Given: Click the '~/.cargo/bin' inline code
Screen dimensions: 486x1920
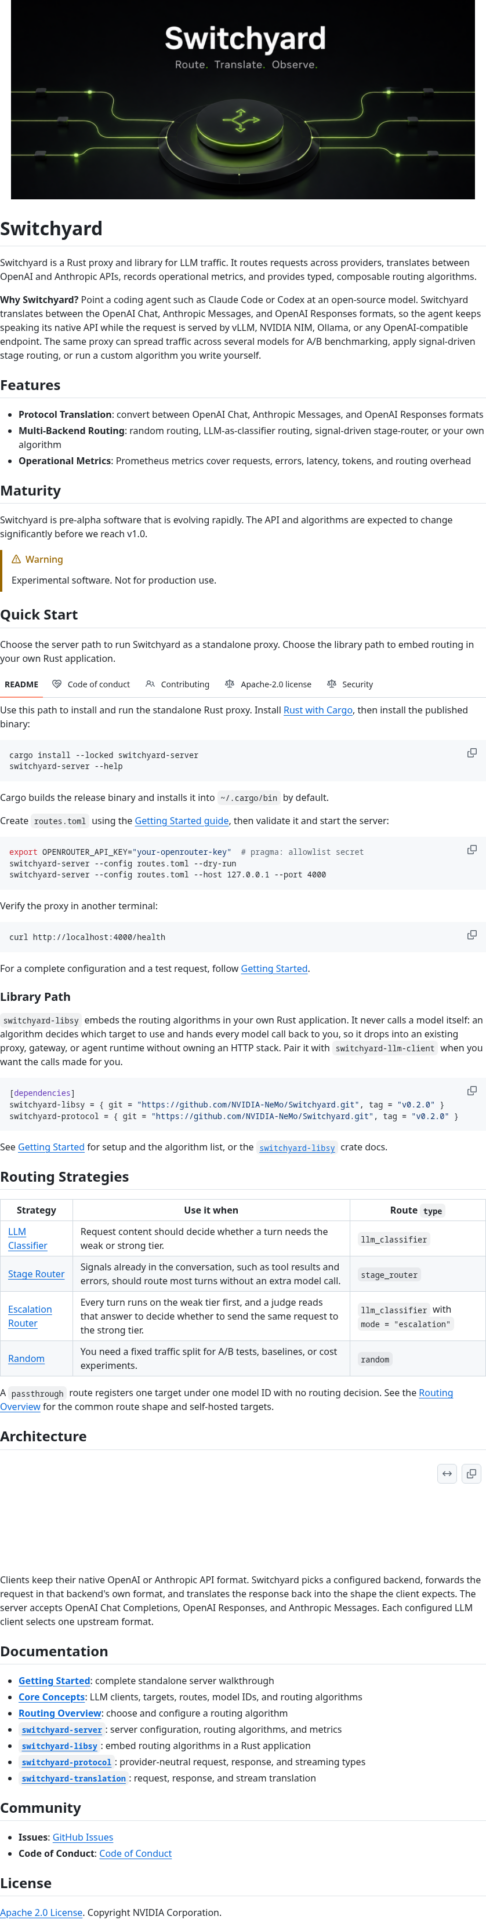Looking at the screenshot, I should [250, 798].
